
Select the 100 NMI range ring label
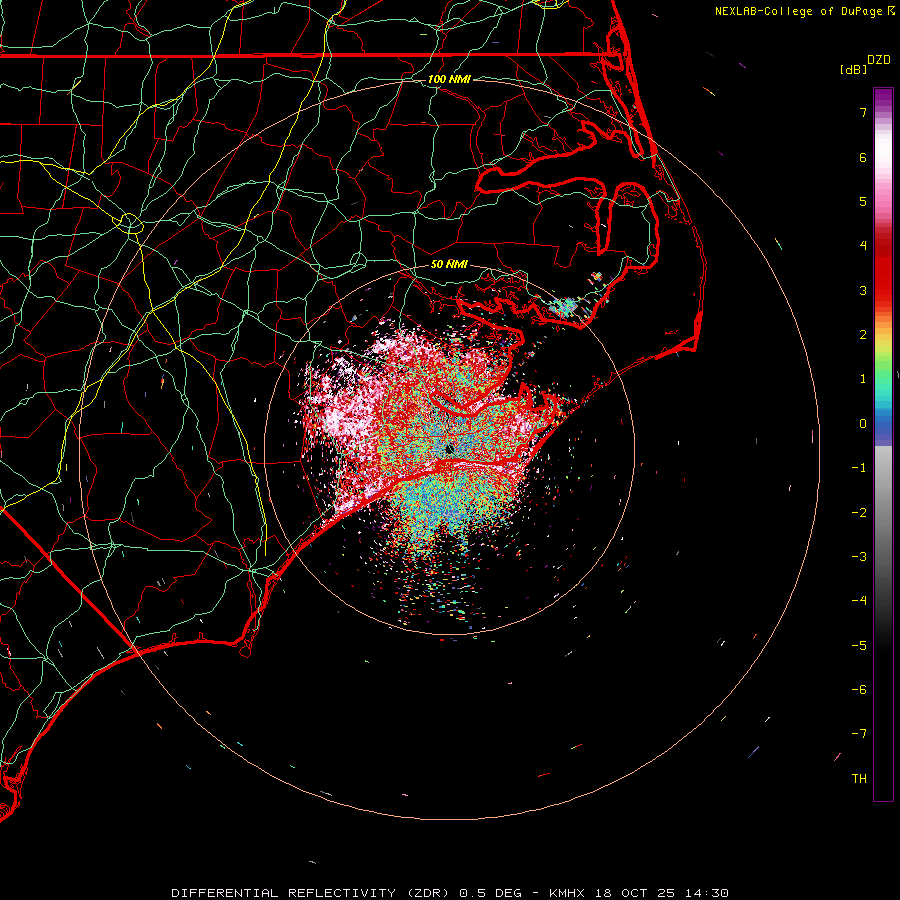(x=449, y=79)
